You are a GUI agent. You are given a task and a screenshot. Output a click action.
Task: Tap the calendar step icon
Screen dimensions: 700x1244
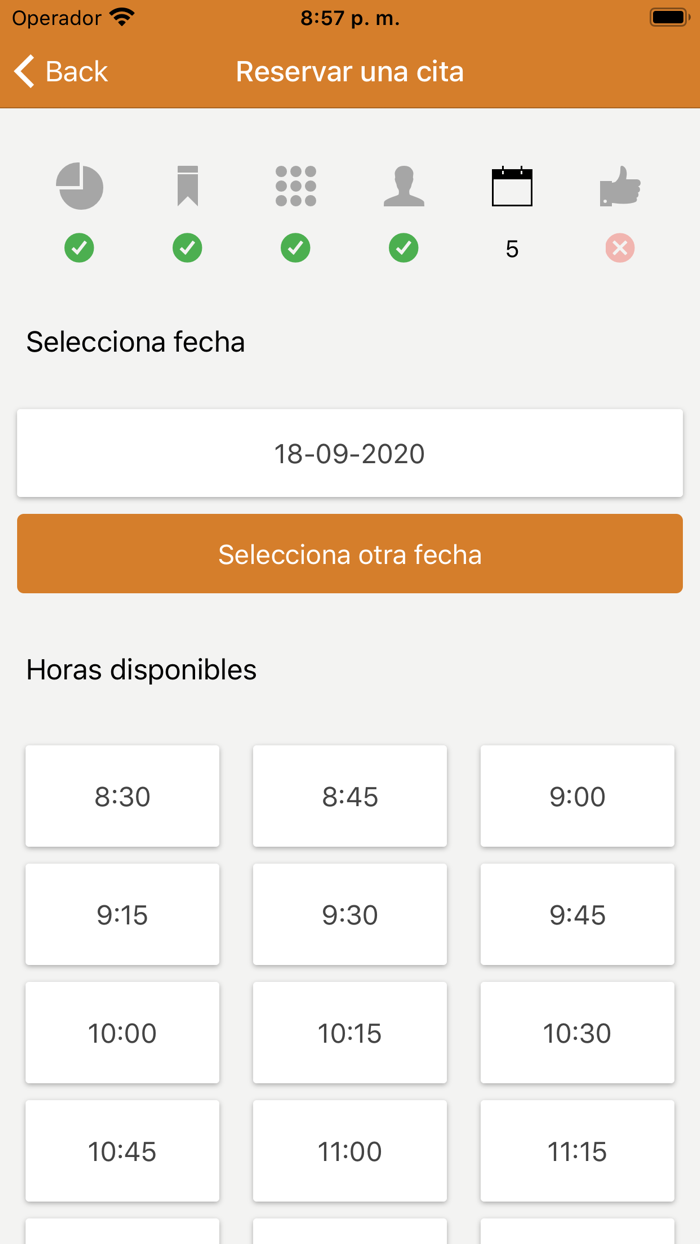pyautogui.click(x=512, y=186)
